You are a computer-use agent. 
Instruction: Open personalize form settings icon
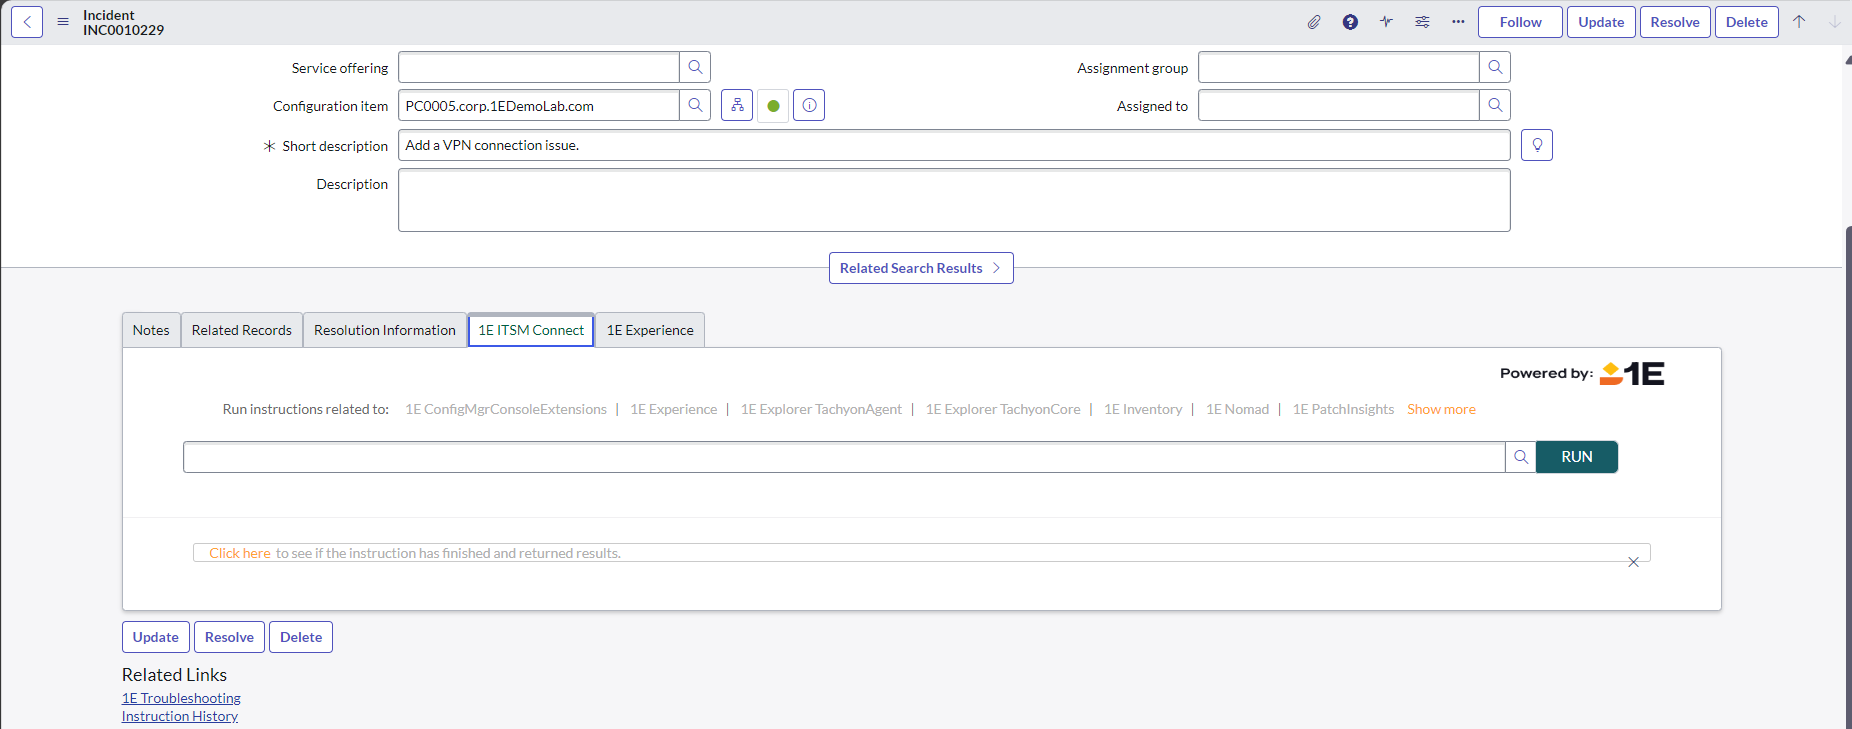(1422, 22)
